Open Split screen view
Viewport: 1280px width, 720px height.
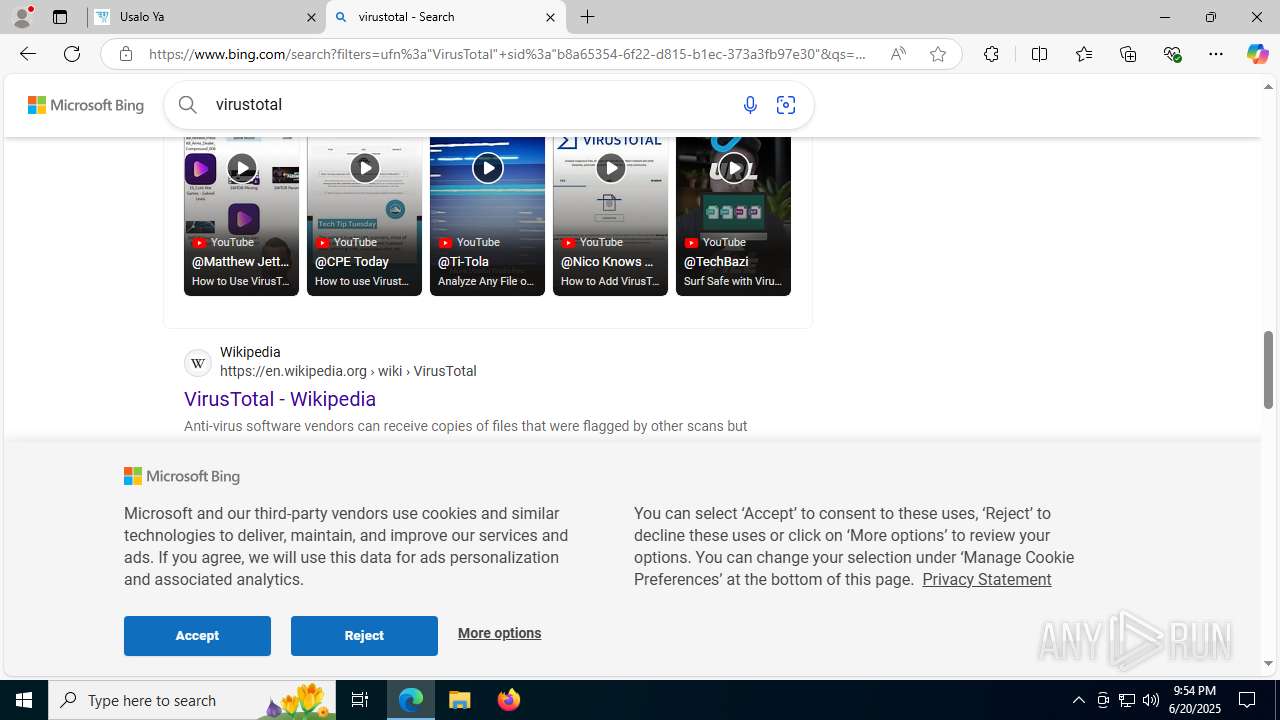(1039, 54)
